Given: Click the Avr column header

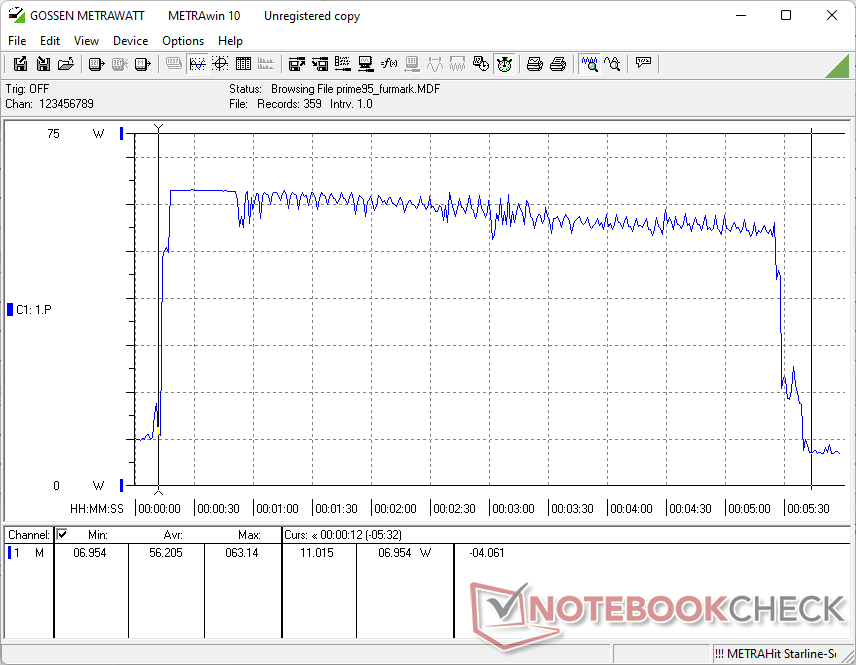Looking at the screenshot, I should [172, 535].
